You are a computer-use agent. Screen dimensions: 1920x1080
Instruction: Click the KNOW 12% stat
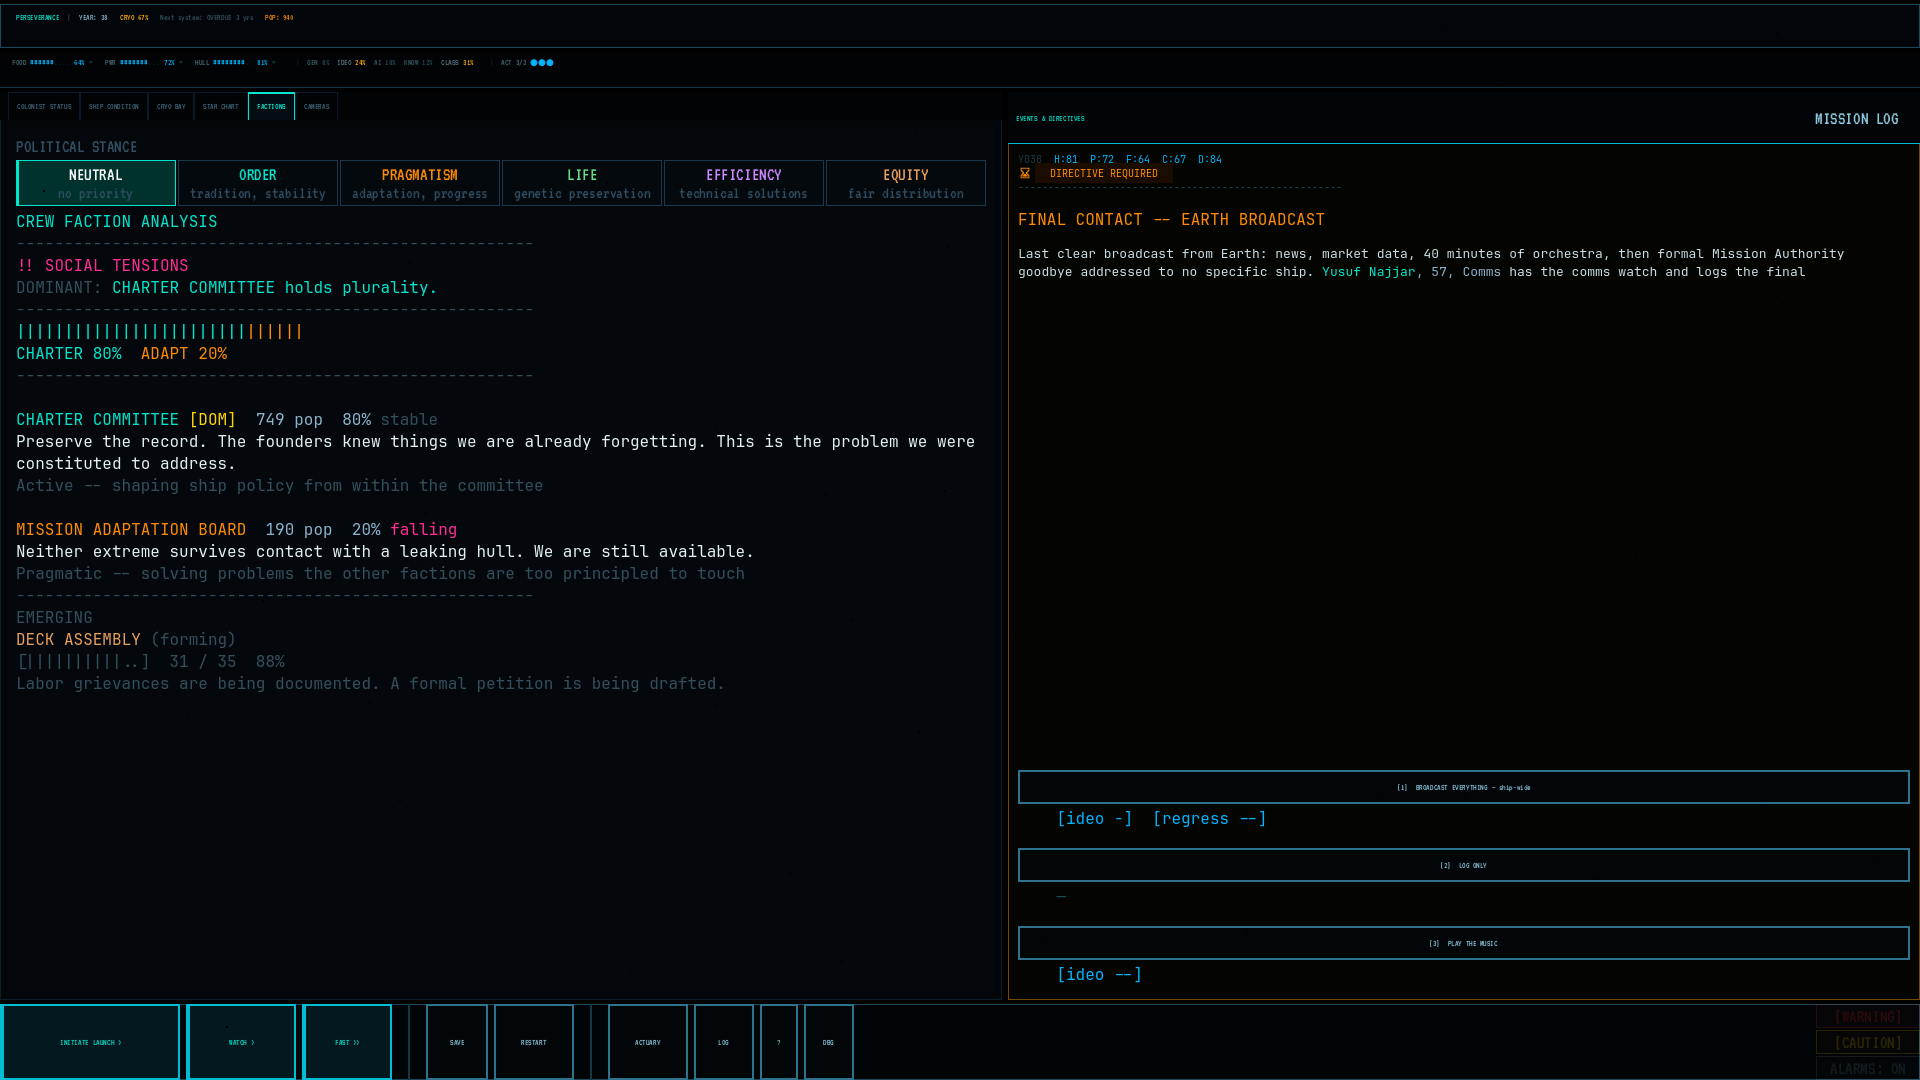point(418,62)
